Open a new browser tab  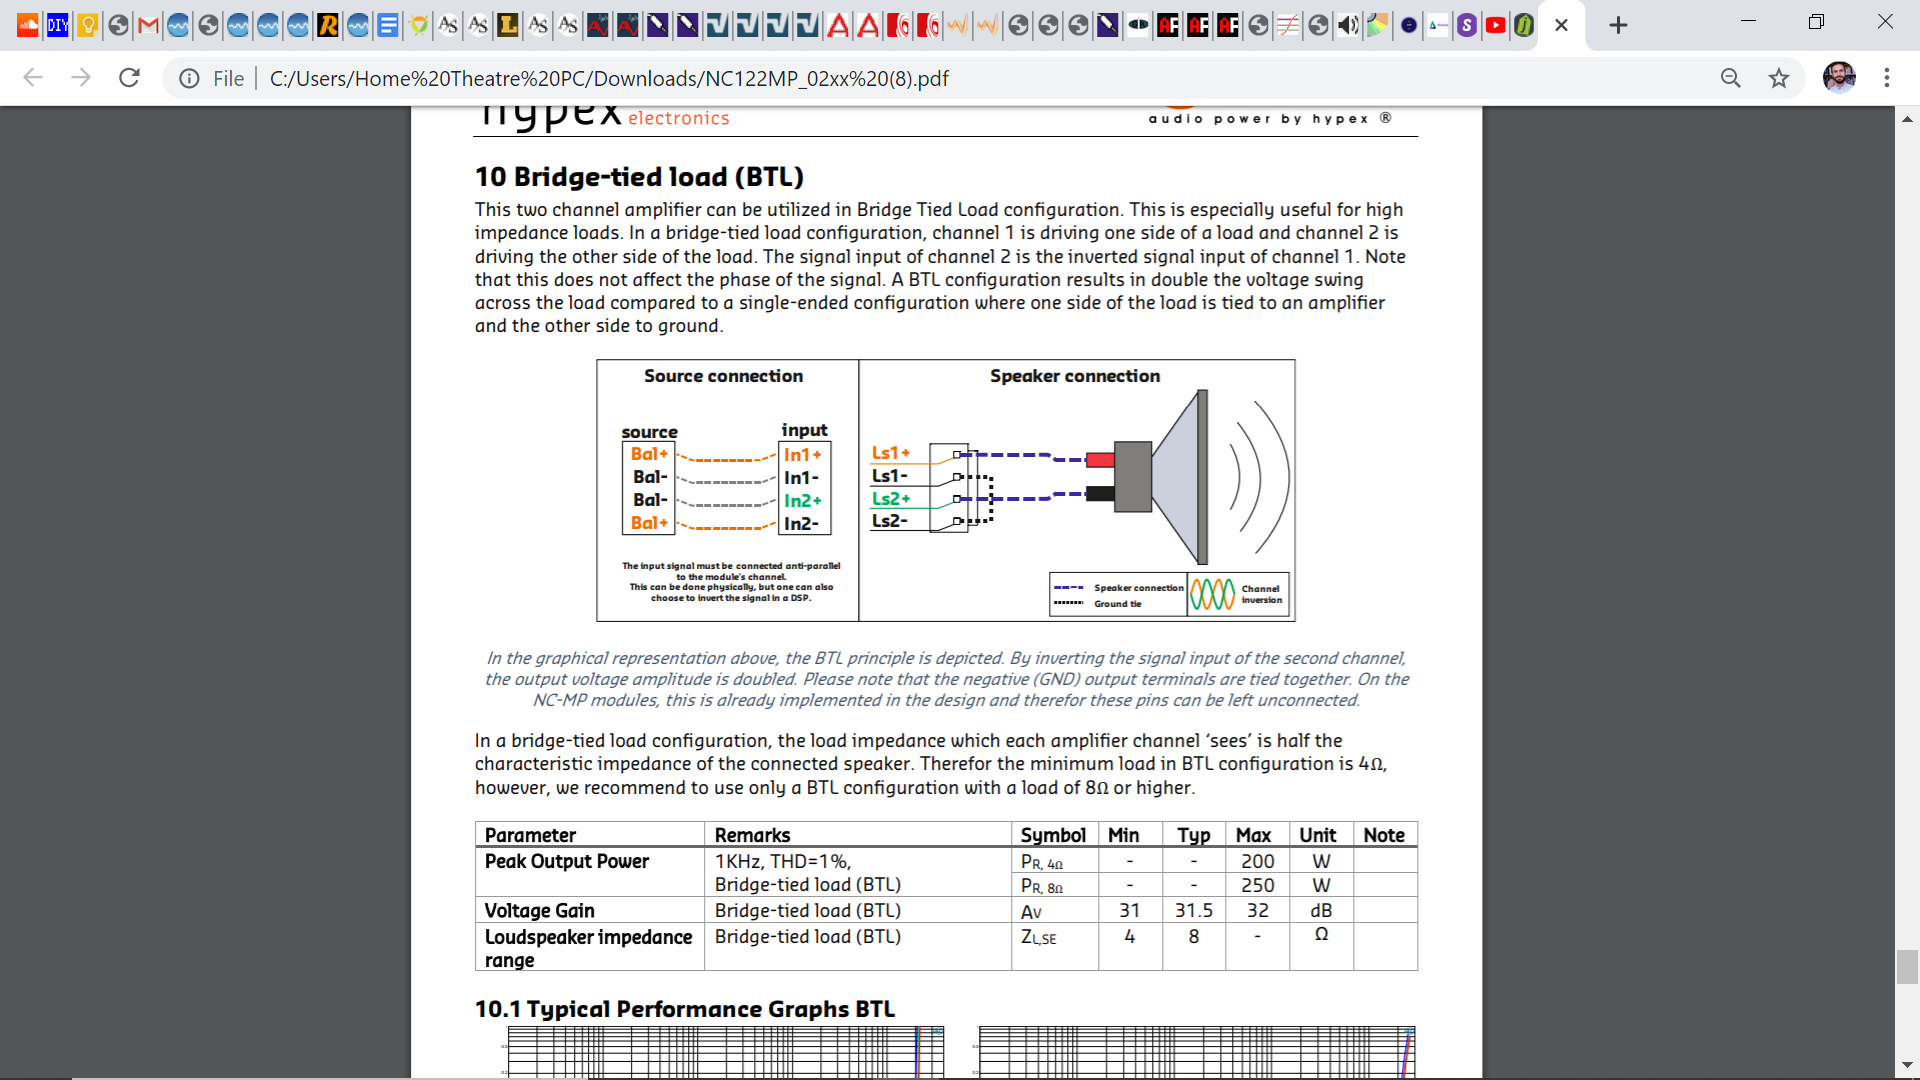click(x=1618, y=26)
